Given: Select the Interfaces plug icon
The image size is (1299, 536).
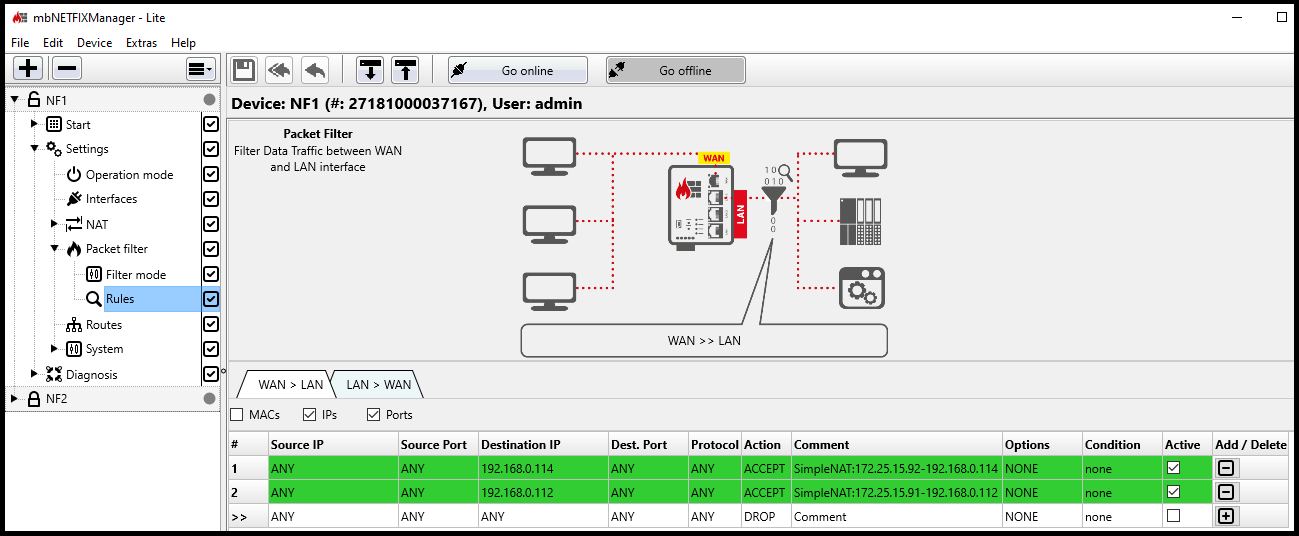Looking at the screenshot, I should 74,199.
